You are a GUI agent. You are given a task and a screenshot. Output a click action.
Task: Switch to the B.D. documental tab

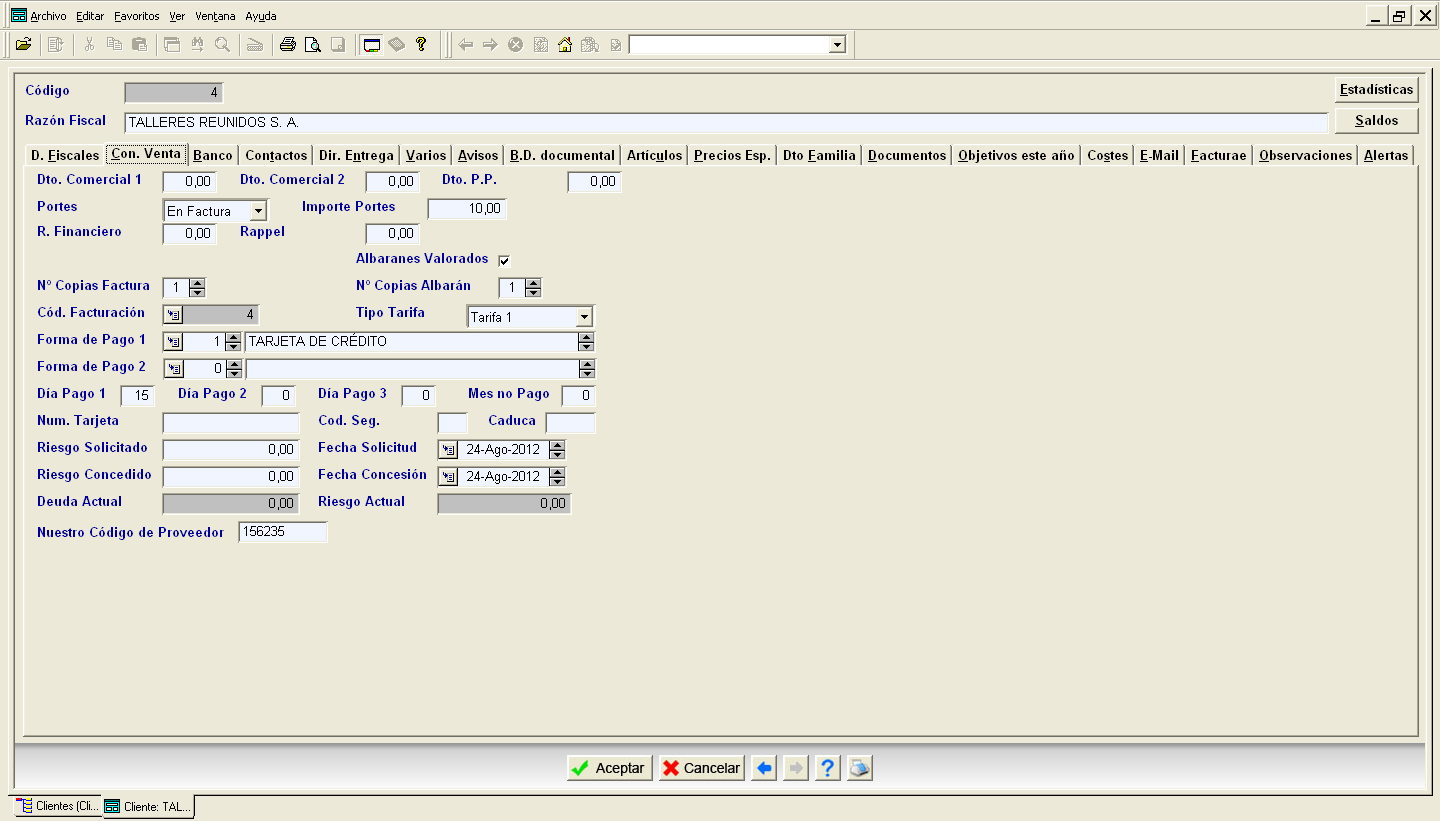[x=562, y=156]
